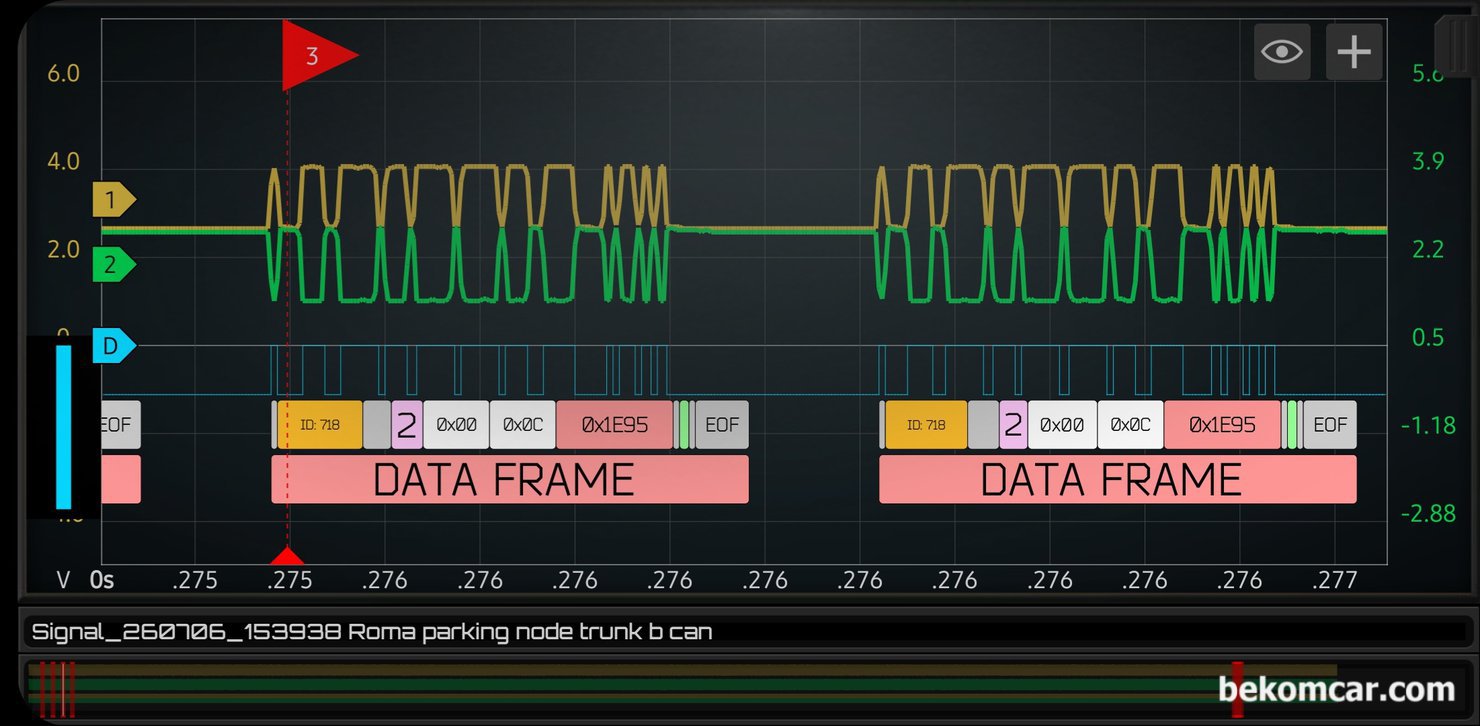Click the red position marker in overview strip
The width and height of the screenshot is (1480, 726).
[1238, 689]
